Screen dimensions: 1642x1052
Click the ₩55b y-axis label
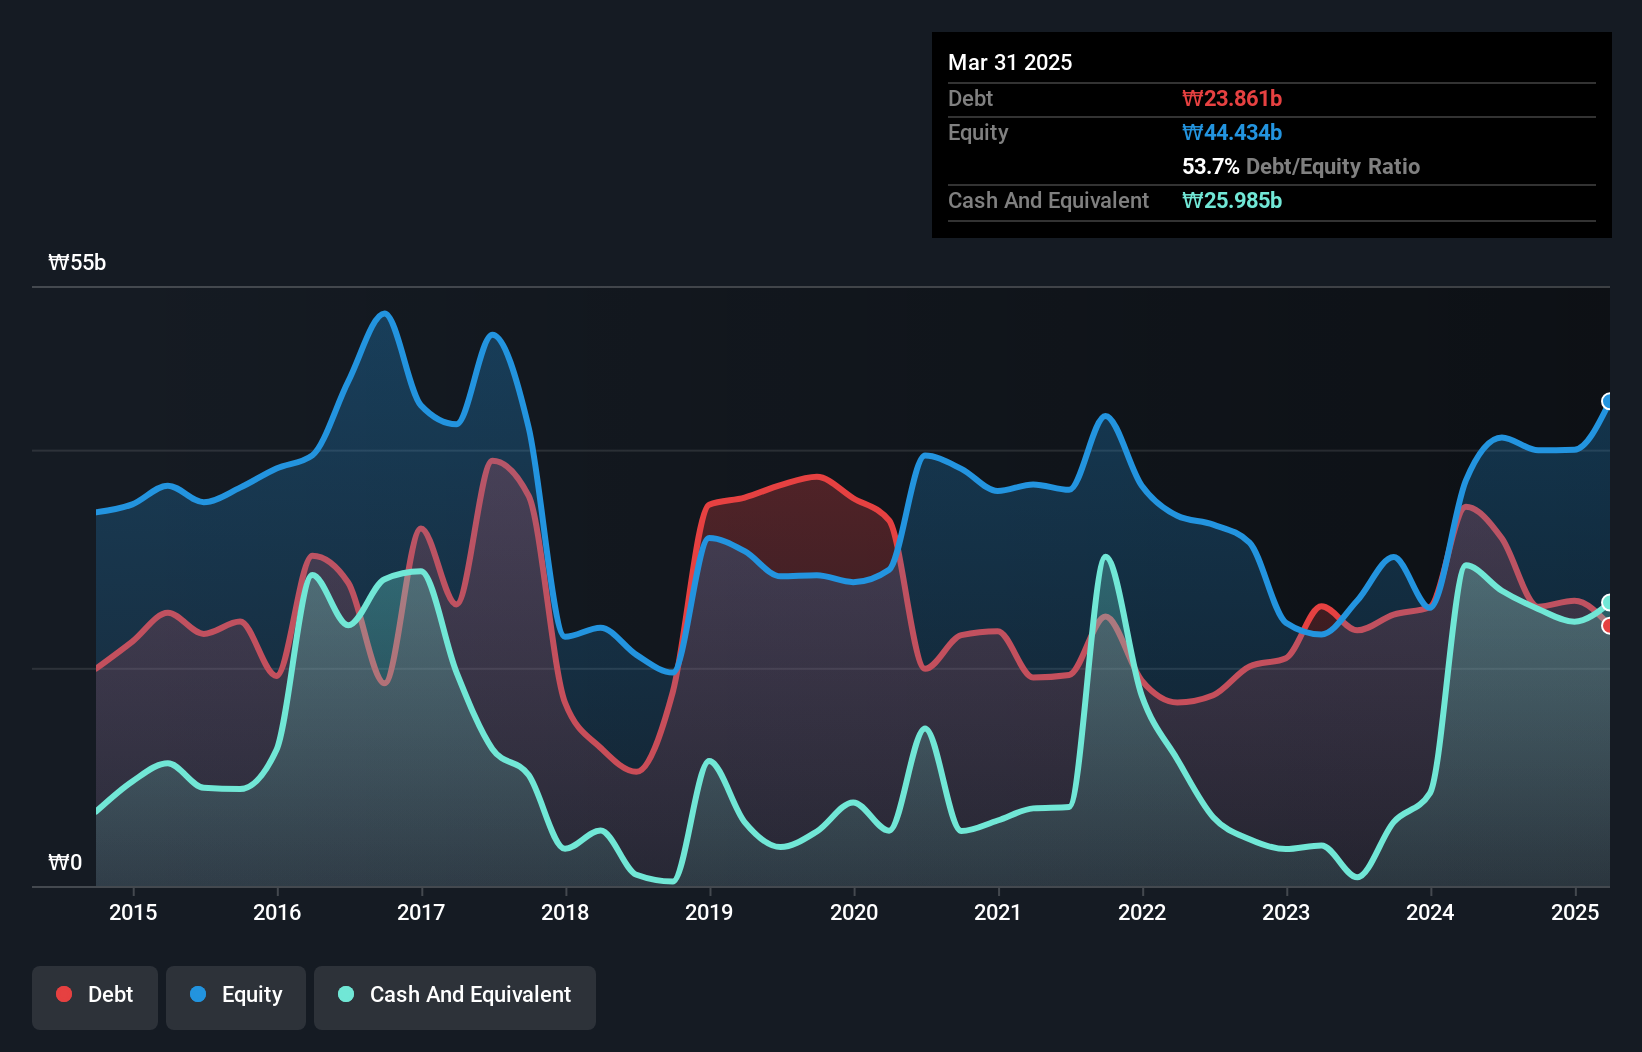(x=77, y=262)
